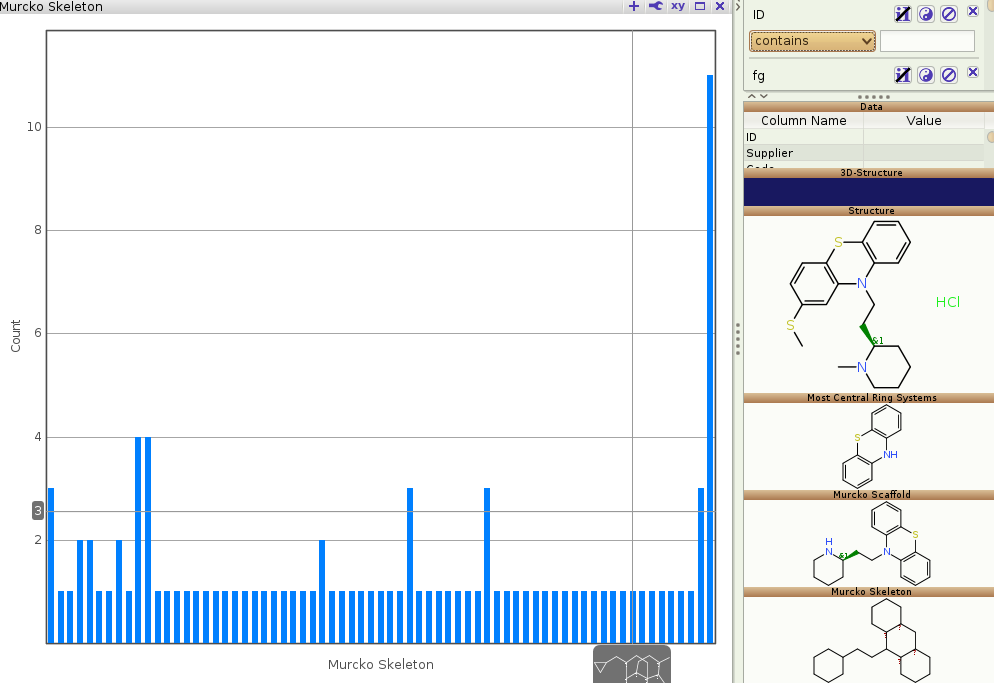Disable the ID filter

tap(949, 14)
